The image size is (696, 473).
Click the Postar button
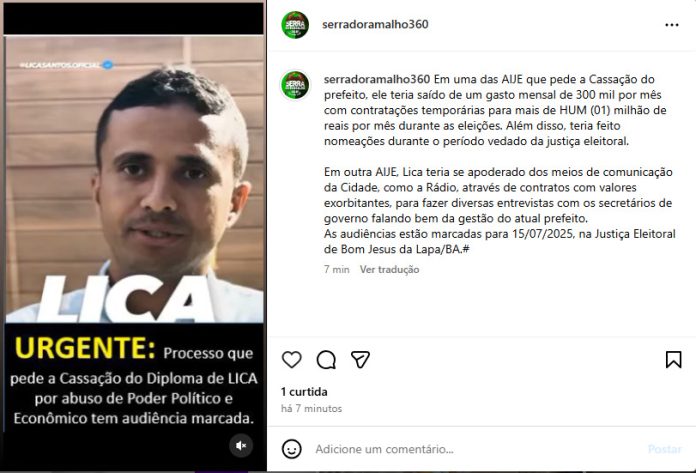pyautogui.click(x=664, y=449)
